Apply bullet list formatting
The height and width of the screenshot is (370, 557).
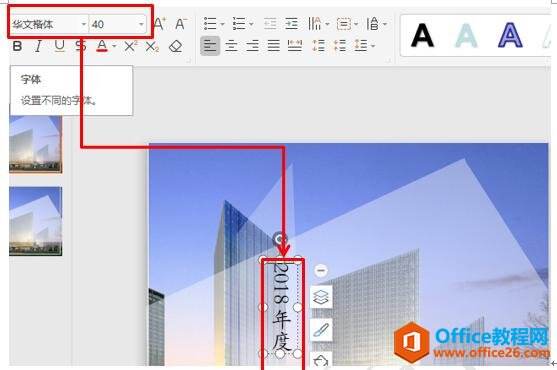point(210,24)
